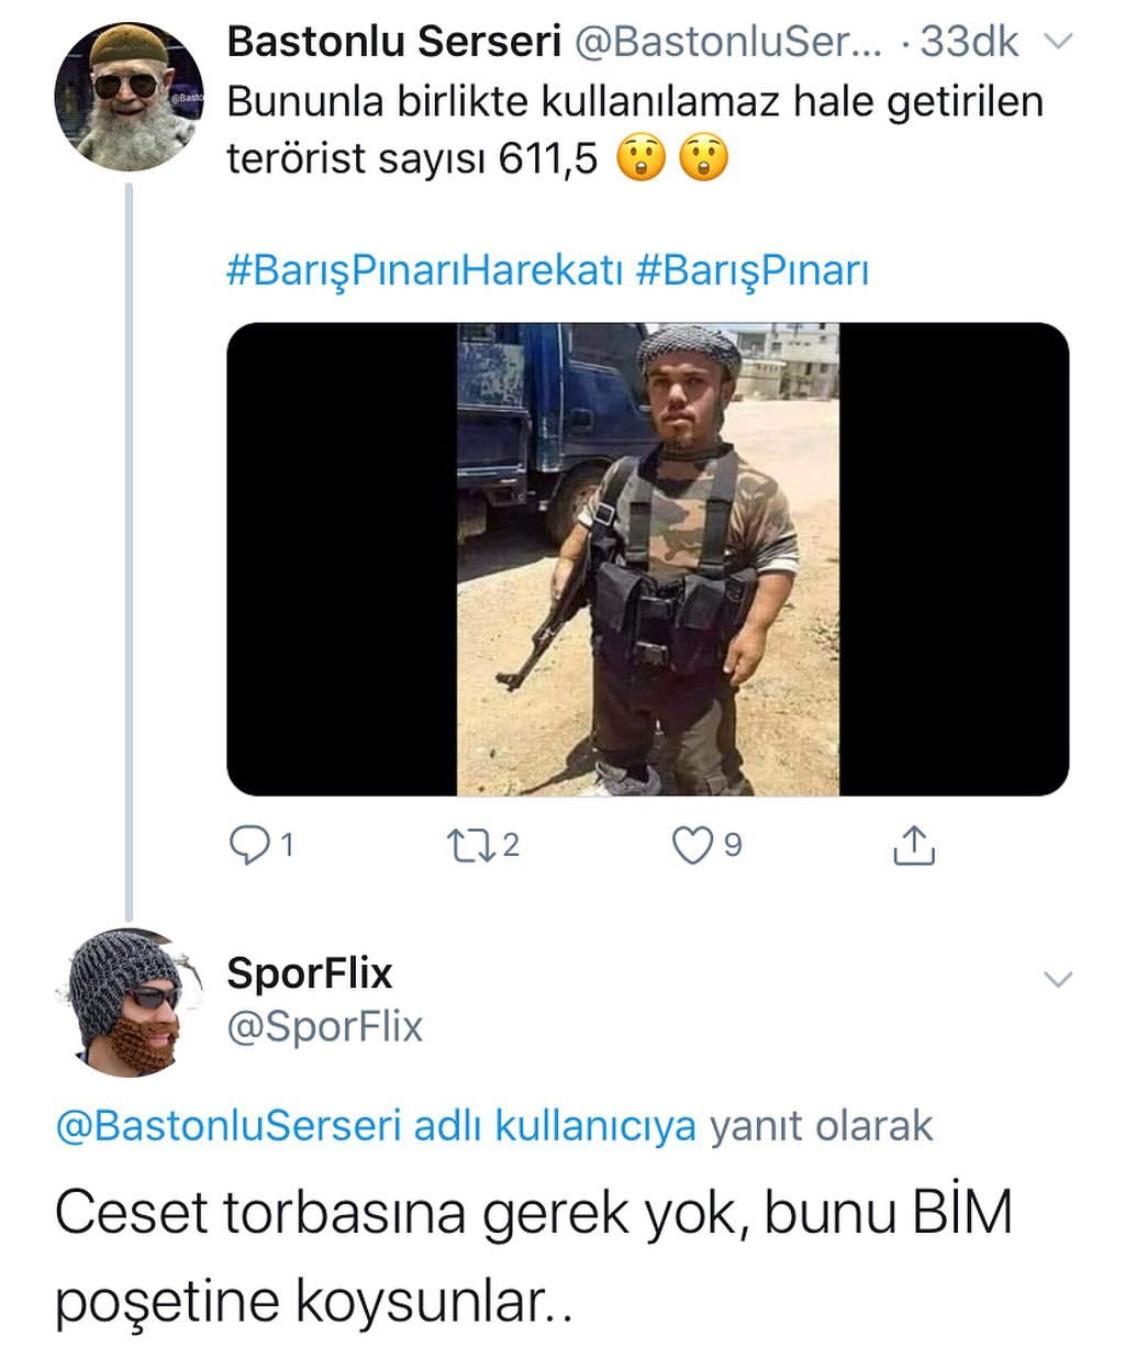Click the Bastonlu Serseri display name

point(393,42)
